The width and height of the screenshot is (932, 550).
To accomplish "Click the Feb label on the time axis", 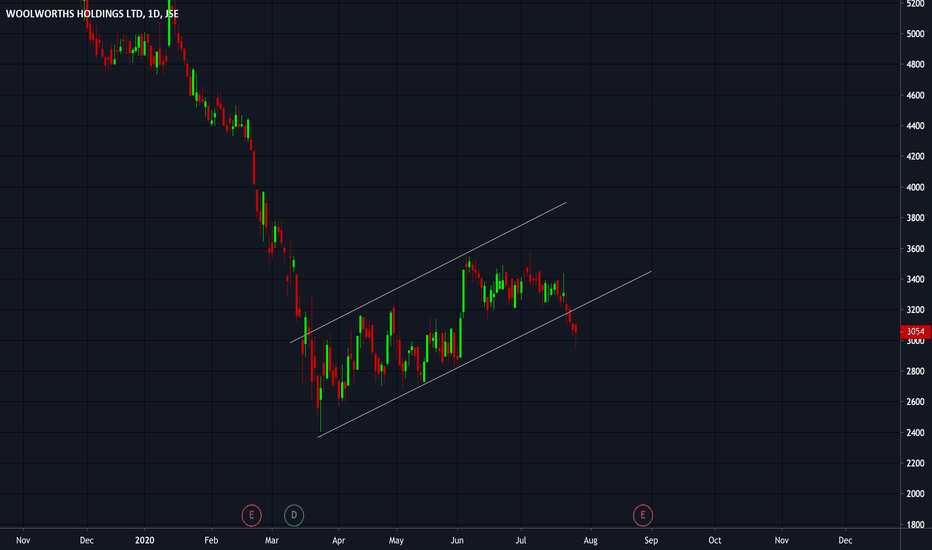I will [211, 540].
